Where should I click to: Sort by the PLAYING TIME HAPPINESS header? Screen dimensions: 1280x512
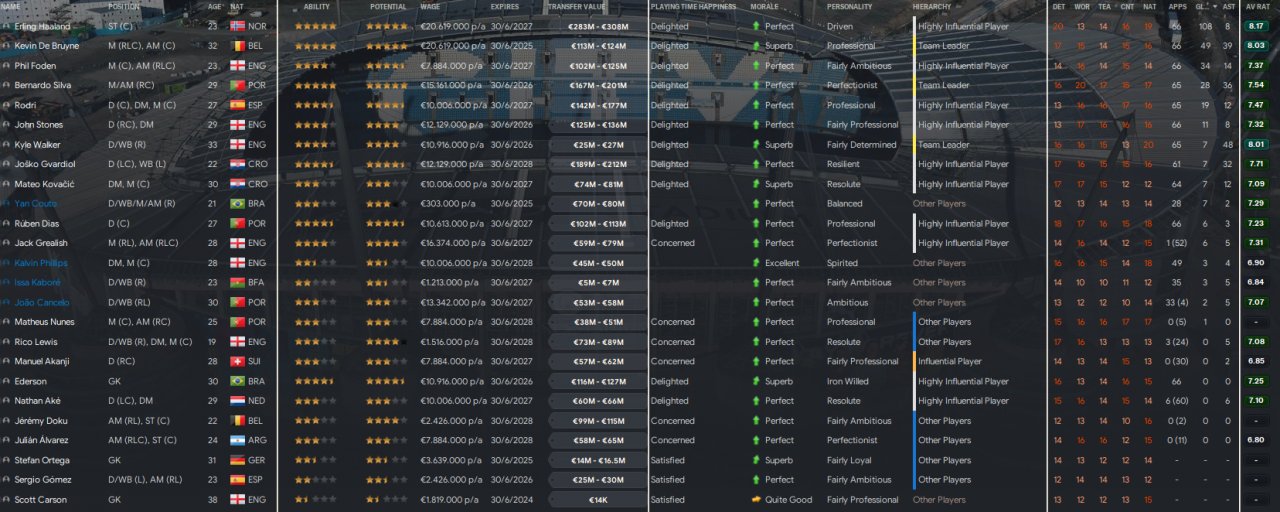pos(693,7)
